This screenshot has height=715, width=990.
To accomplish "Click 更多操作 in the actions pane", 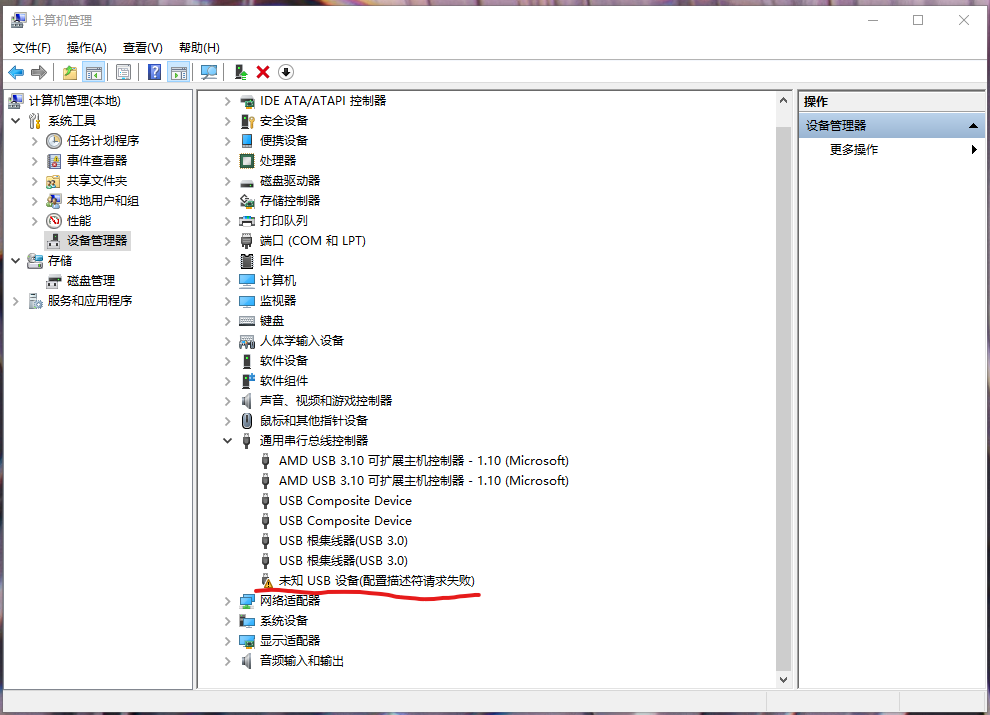I will [x=854, y=150].
